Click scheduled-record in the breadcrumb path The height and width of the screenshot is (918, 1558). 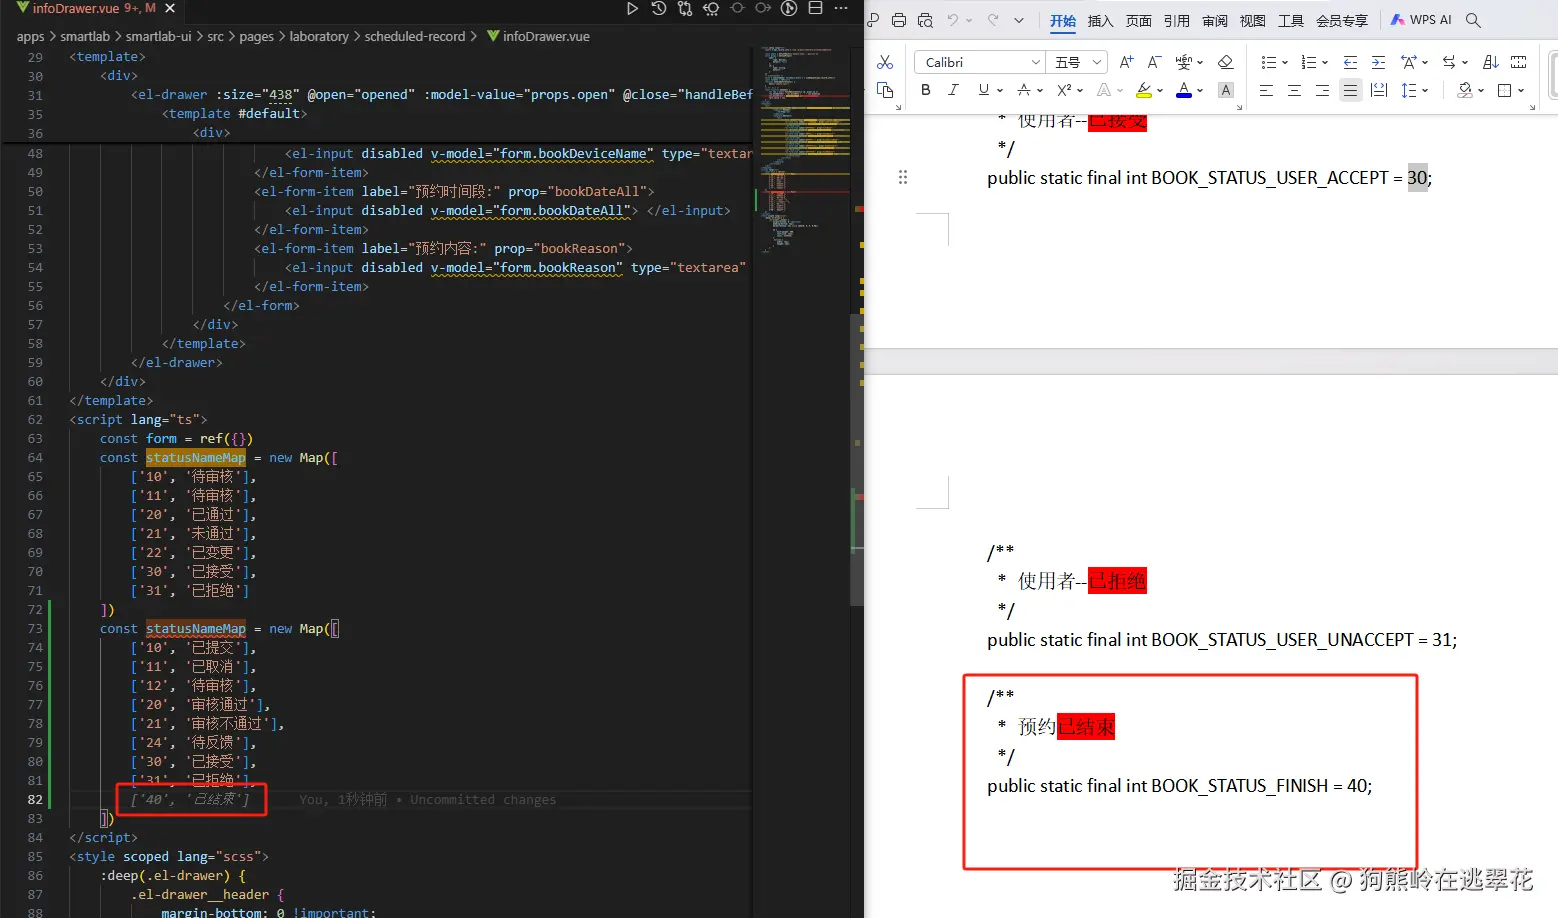tap(414, 37)
